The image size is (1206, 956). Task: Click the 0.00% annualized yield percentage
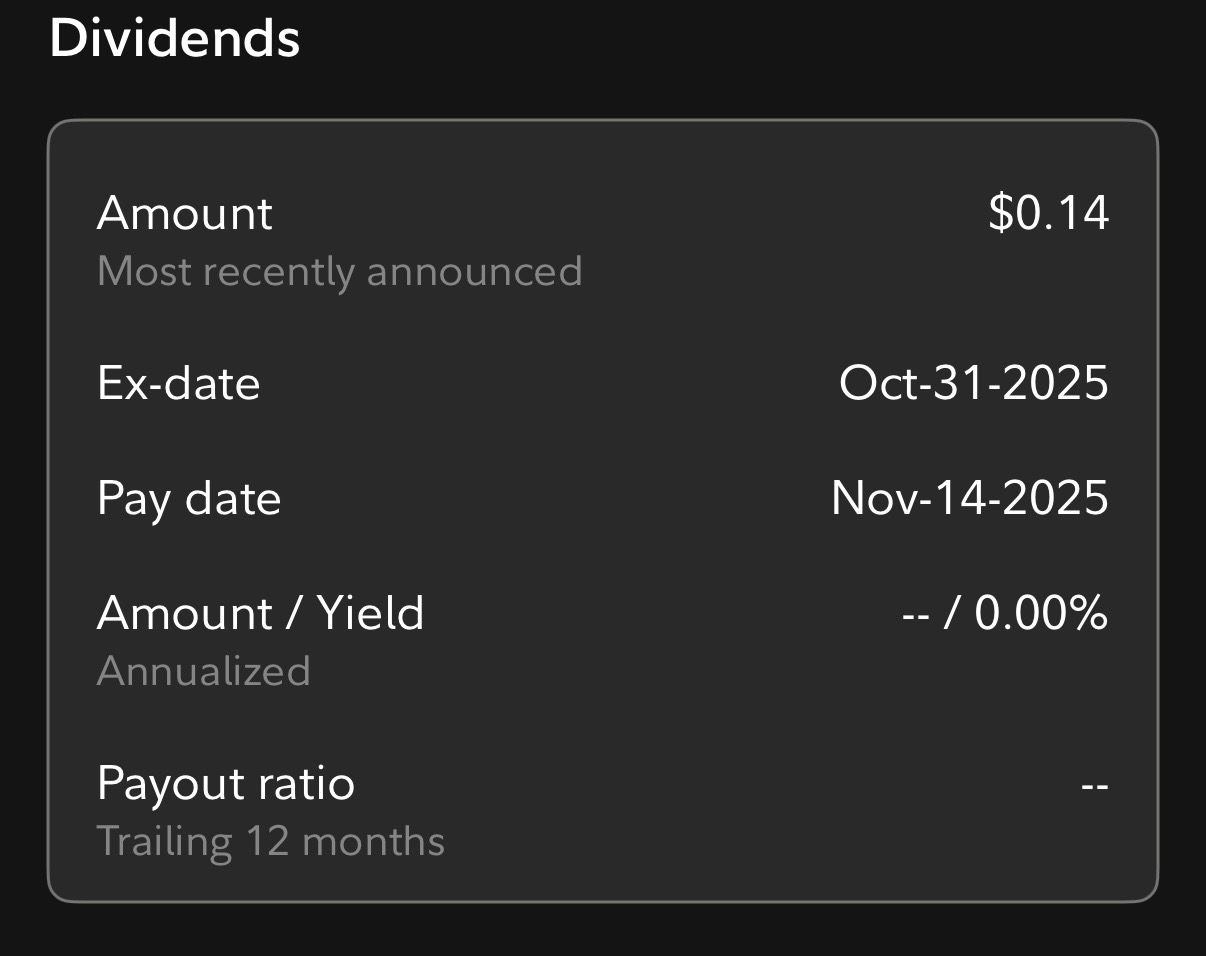coord(1041,613)
